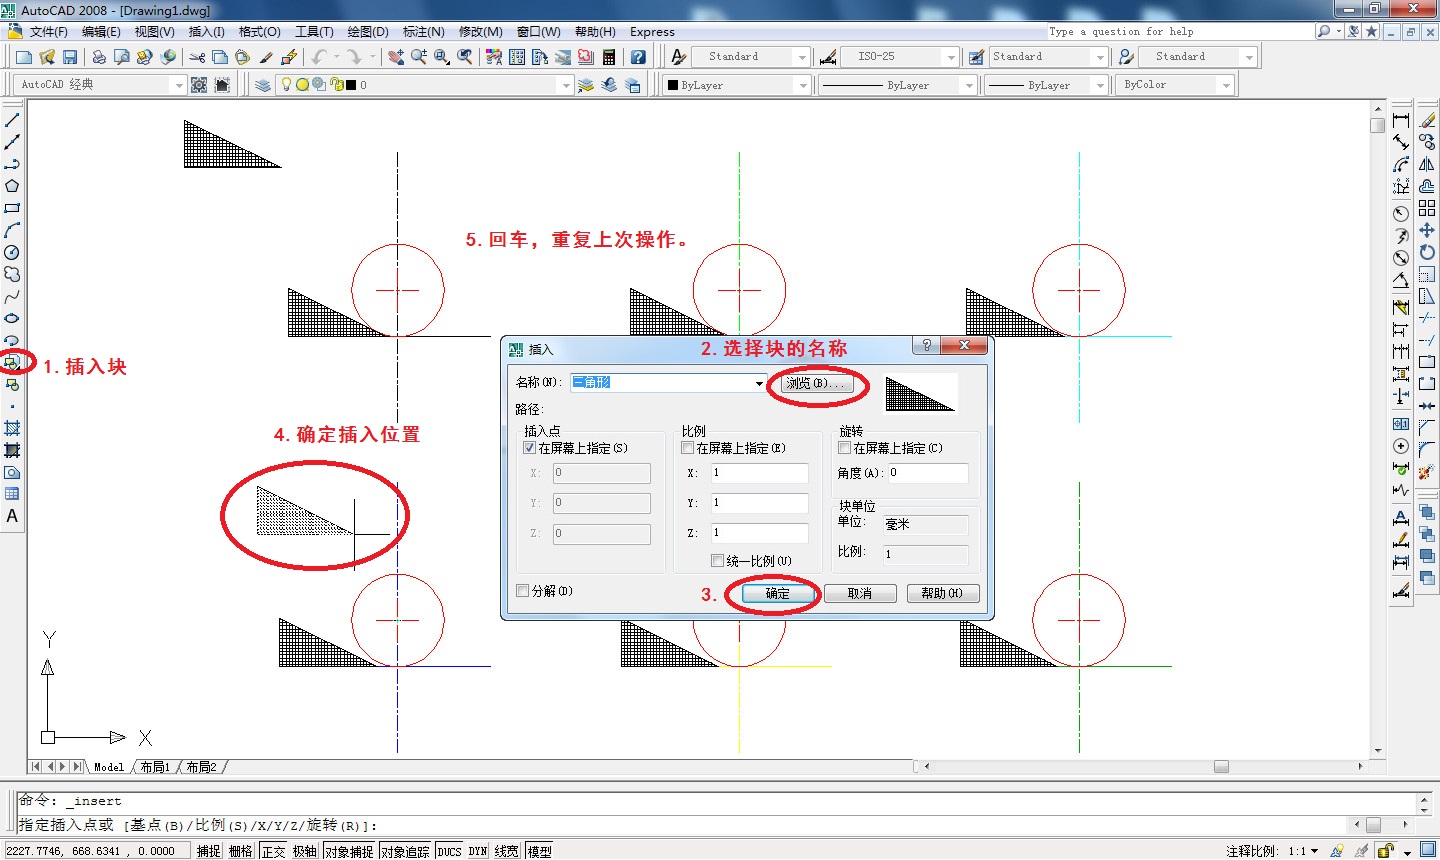
Task: Open the 文件(F) menu
Action: [49, 32]
